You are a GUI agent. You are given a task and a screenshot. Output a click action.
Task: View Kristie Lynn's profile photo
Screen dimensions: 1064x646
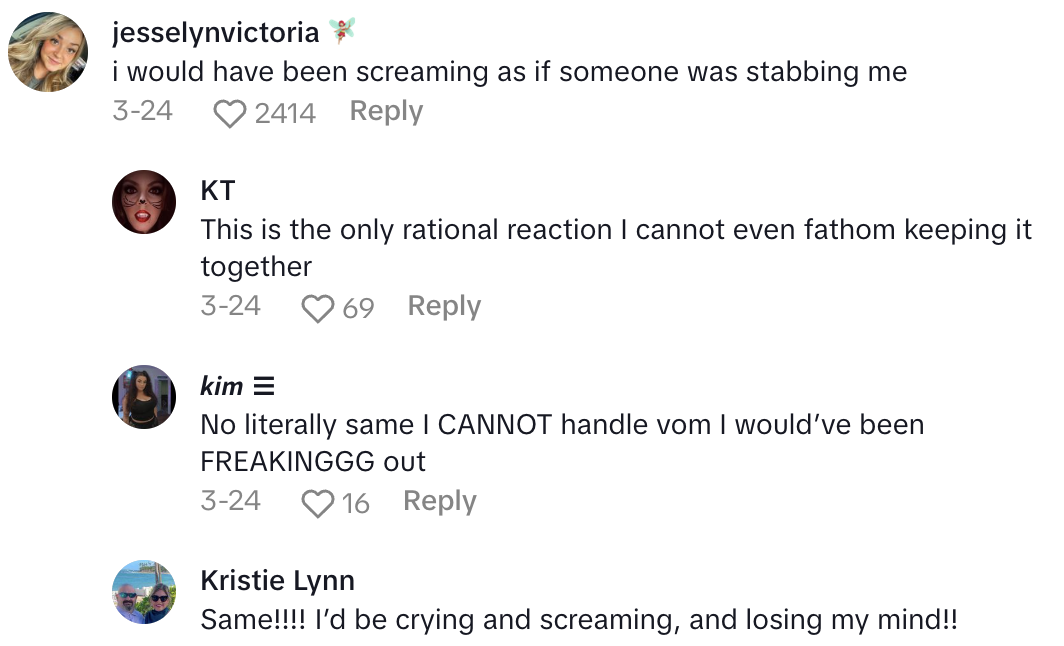[144, 592]
